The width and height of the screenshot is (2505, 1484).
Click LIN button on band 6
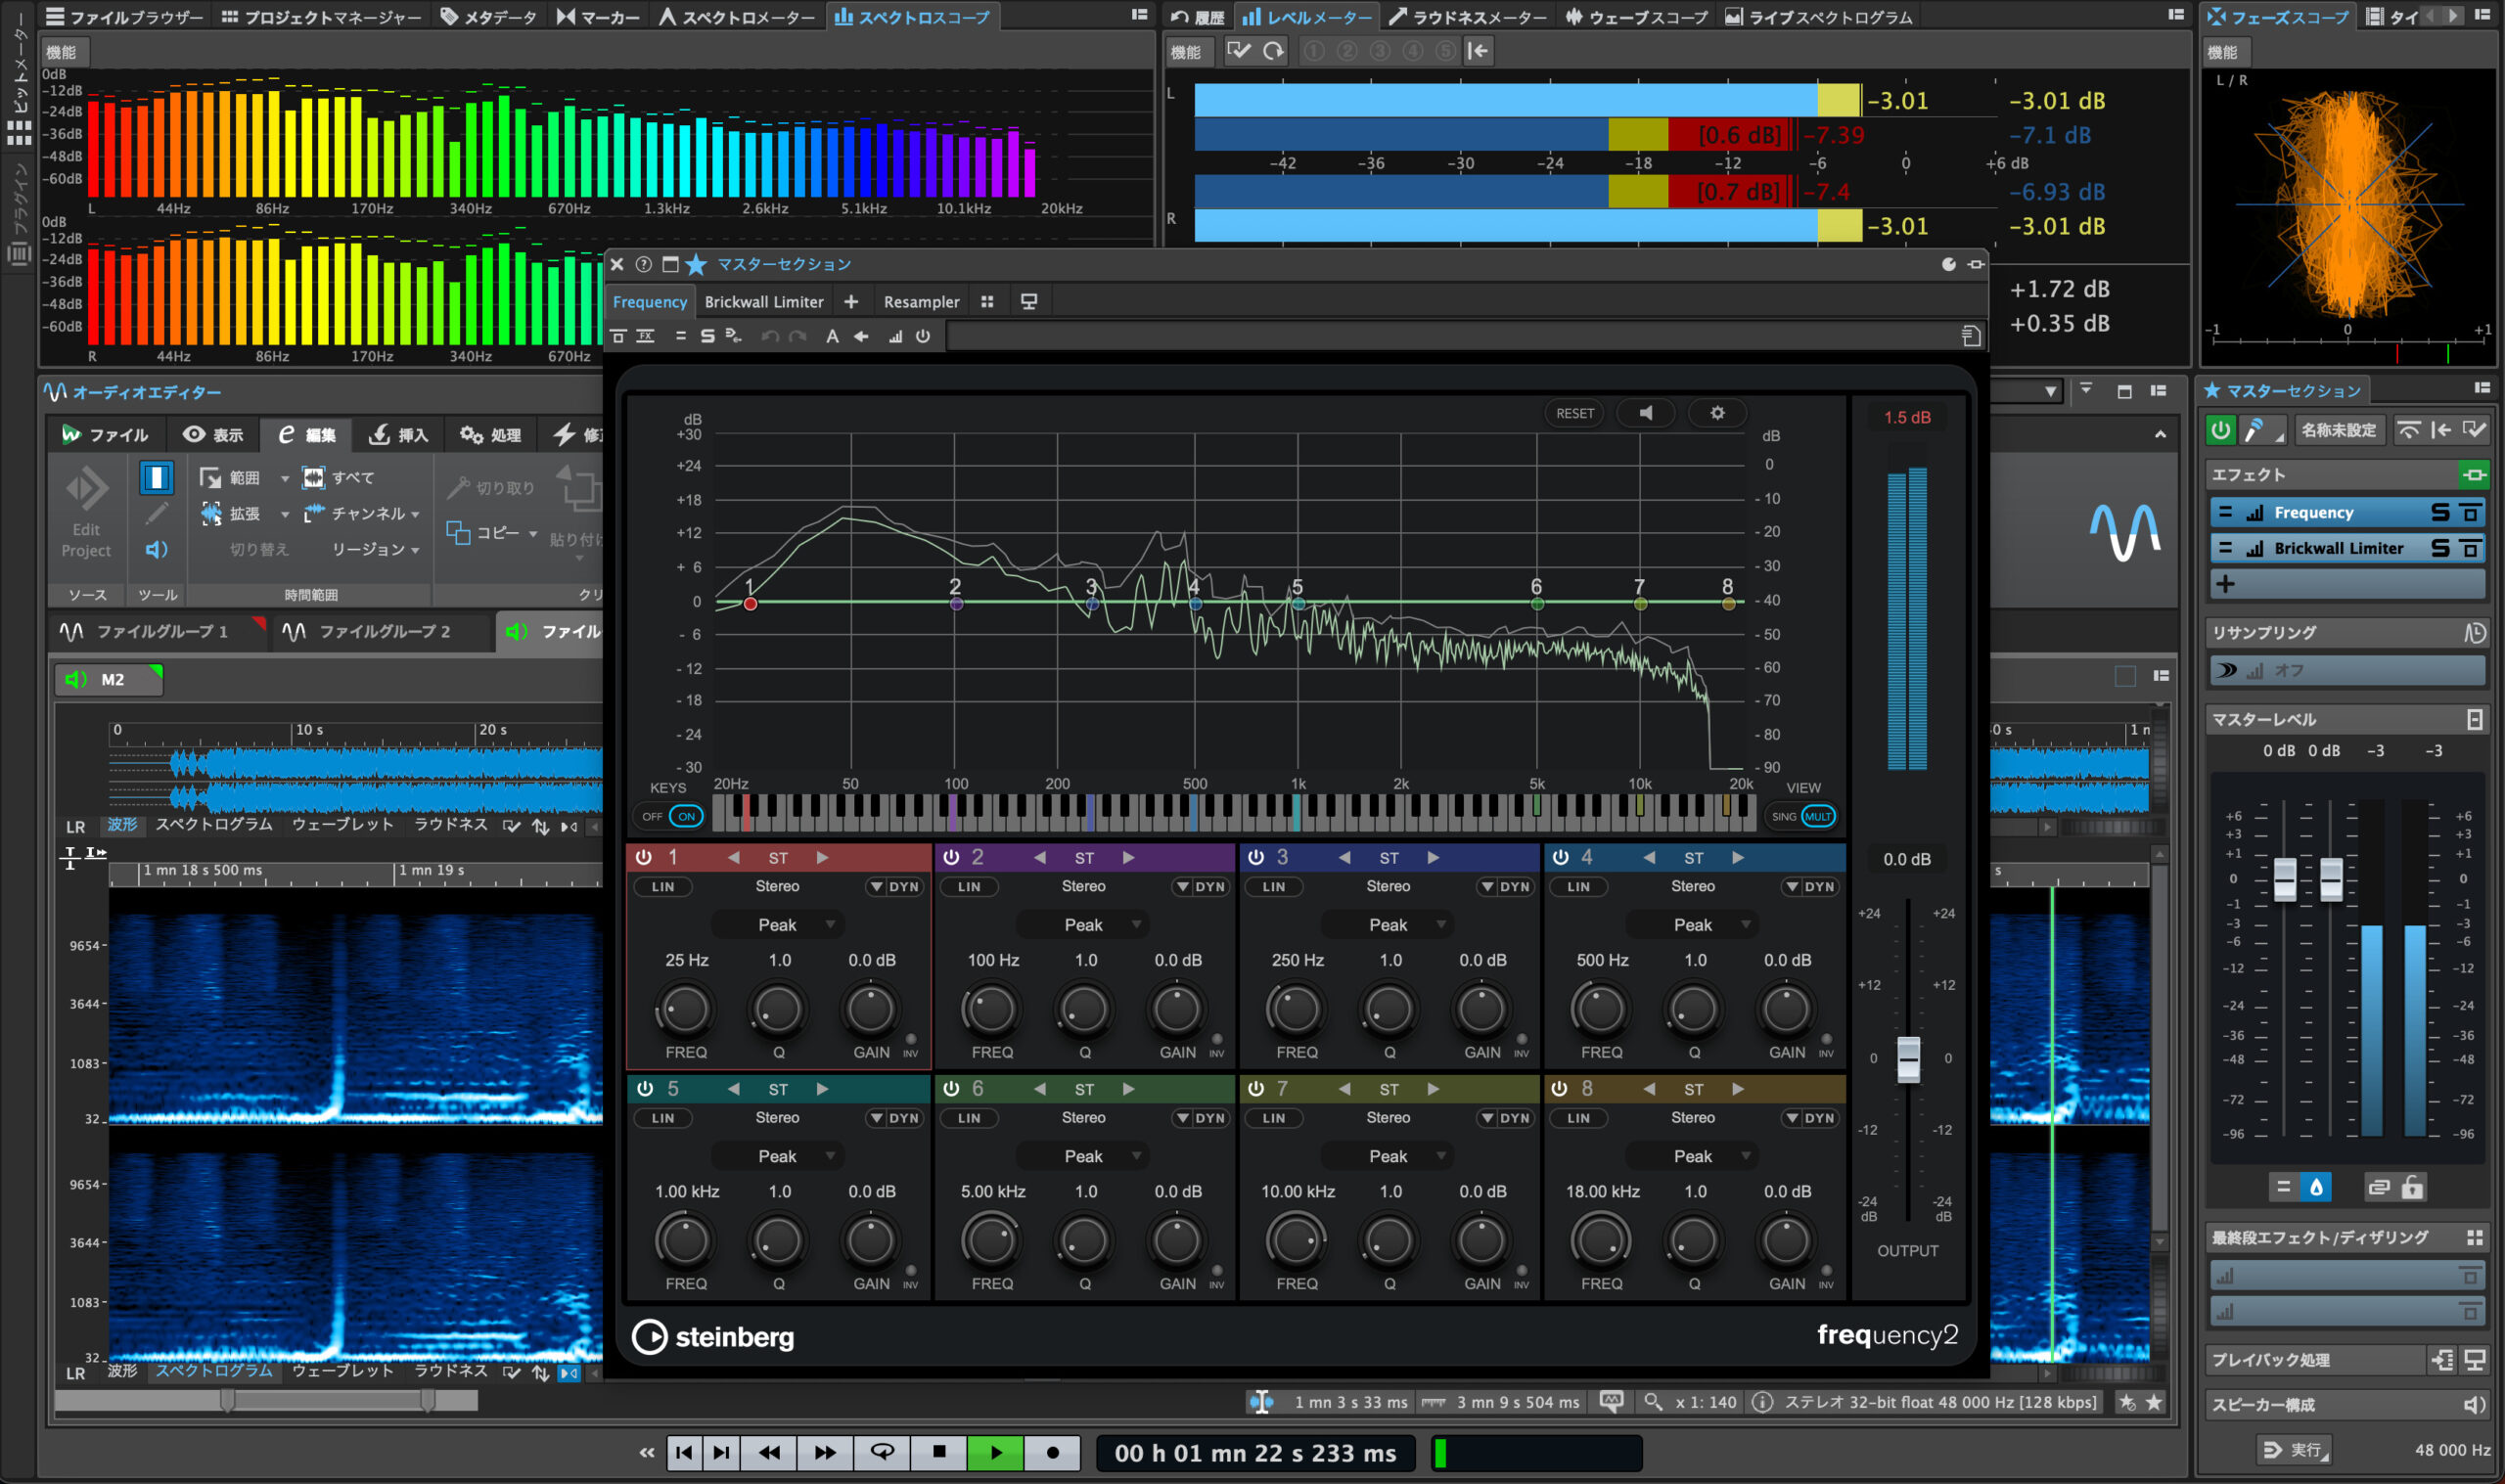pyautogui.click(x=969, y=1117)
